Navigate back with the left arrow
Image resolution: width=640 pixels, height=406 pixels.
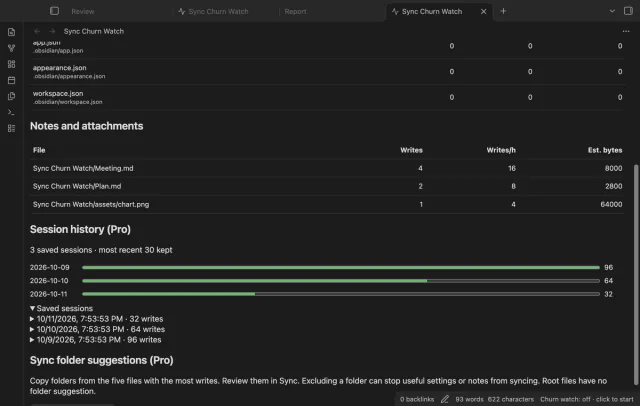pos(37,31)
